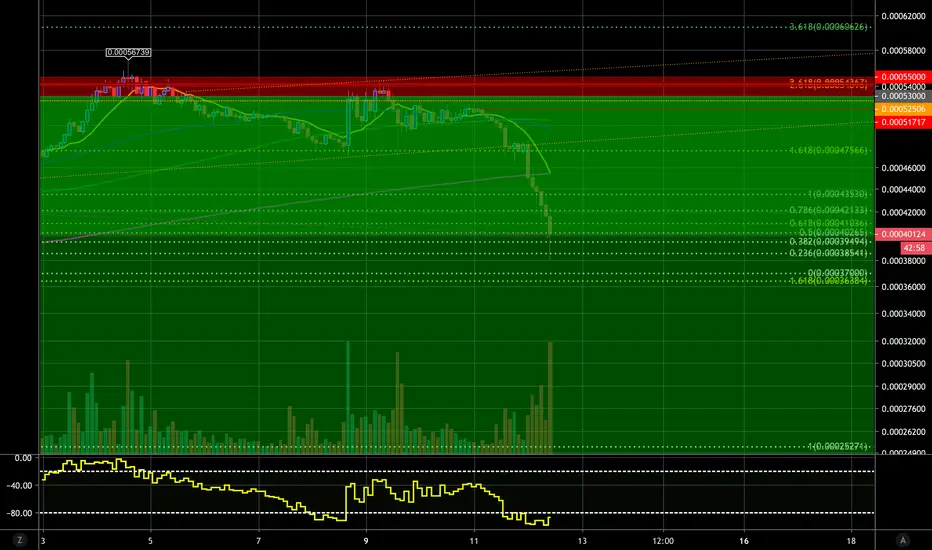Screen dimensions: 932x550
Task: Click date label 7 on time axis
Action: 259,540
